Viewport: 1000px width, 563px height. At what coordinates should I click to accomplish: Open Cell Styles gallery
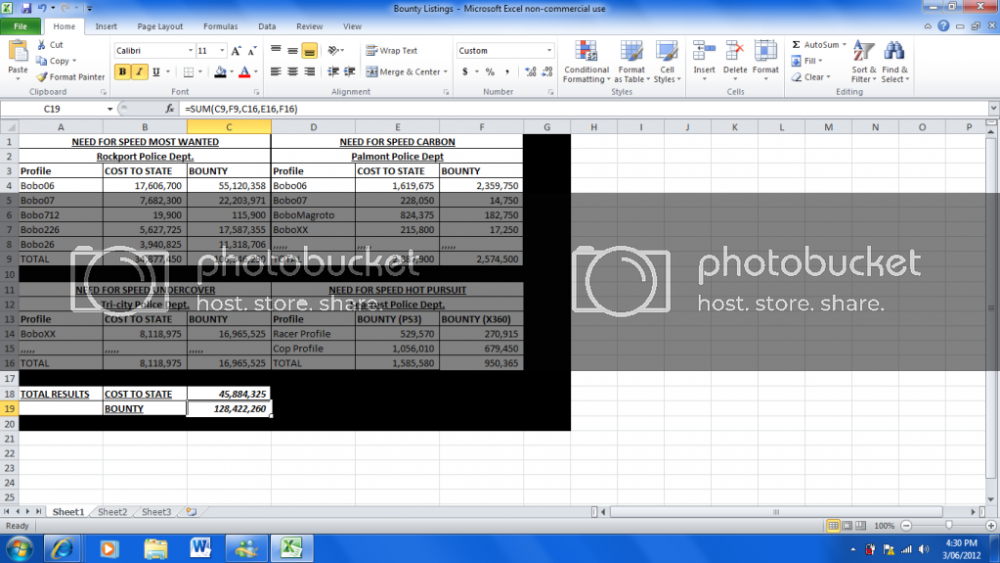pyautogui.click(x=667, y=62)
